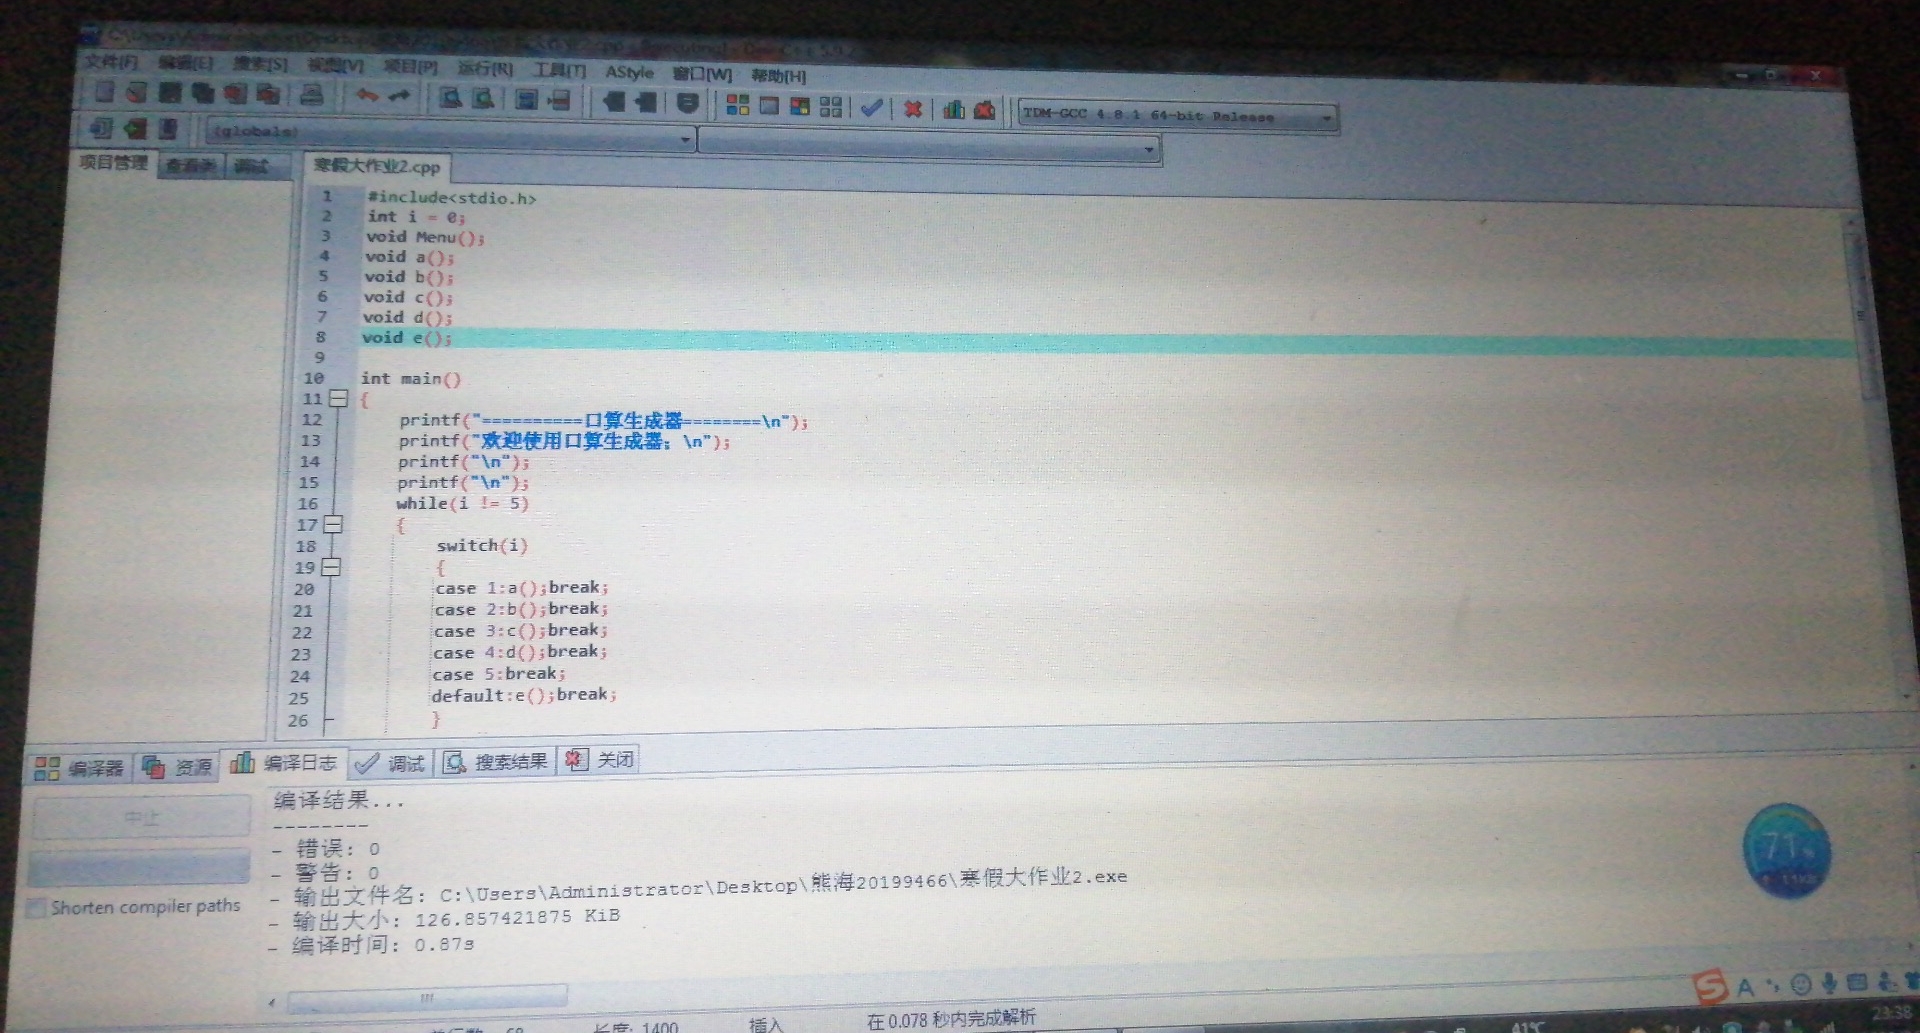Click the Save file toolbar icon
Image resolution: width=1920 pixels, height=1033 pixels.
point(170,93)
